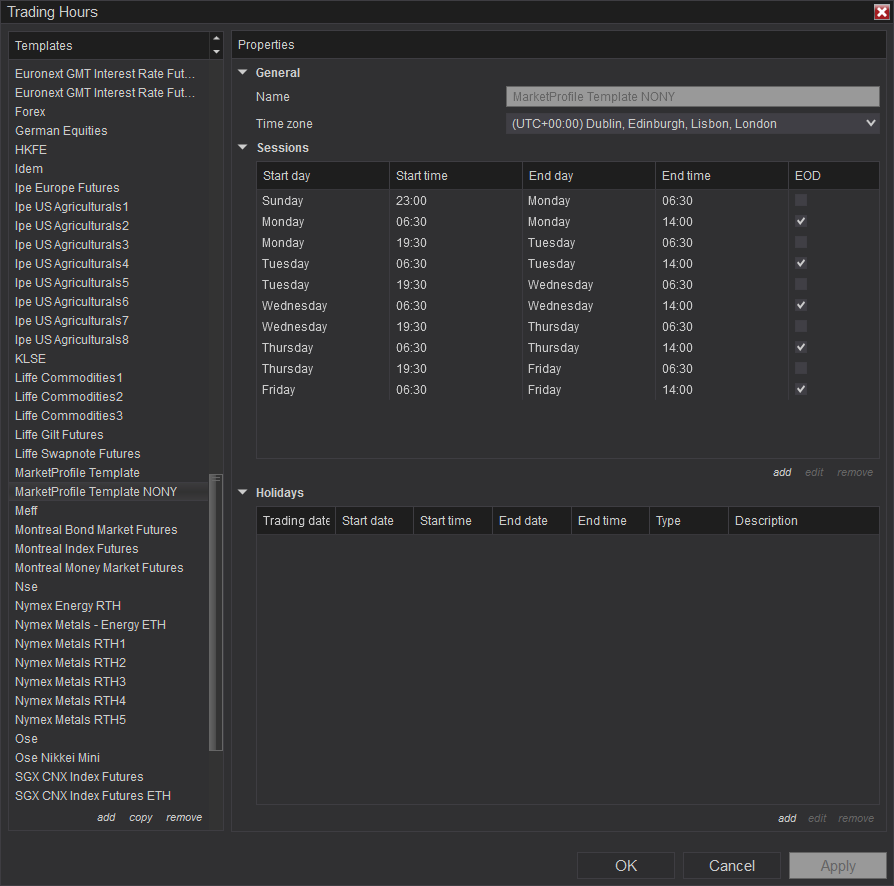Viewport: 894px width, 886px height.
Task: Collapse the Sessions section
Action: tap(243, 147)
